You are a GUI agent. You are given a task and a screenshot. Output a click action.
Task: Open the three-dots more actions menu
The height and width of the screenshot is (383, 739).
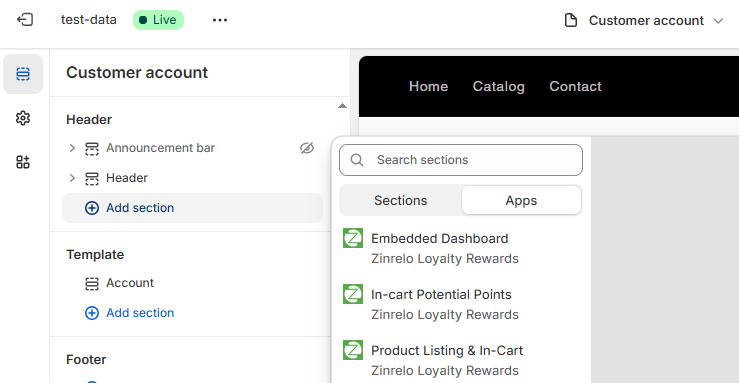(220, 20)
